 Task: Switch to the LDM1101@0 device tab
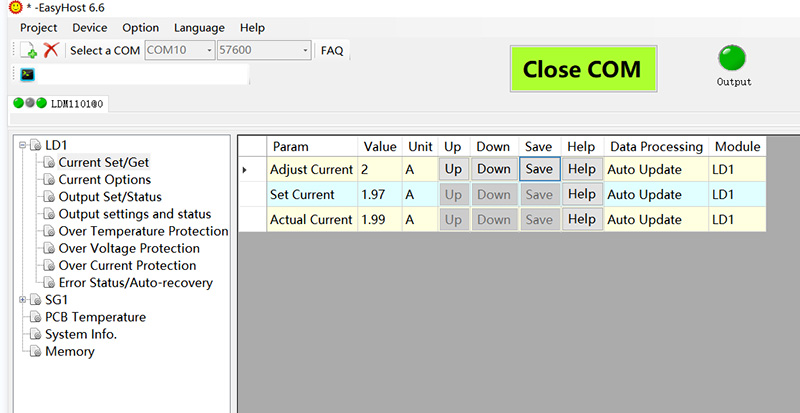tap(58, 103)
